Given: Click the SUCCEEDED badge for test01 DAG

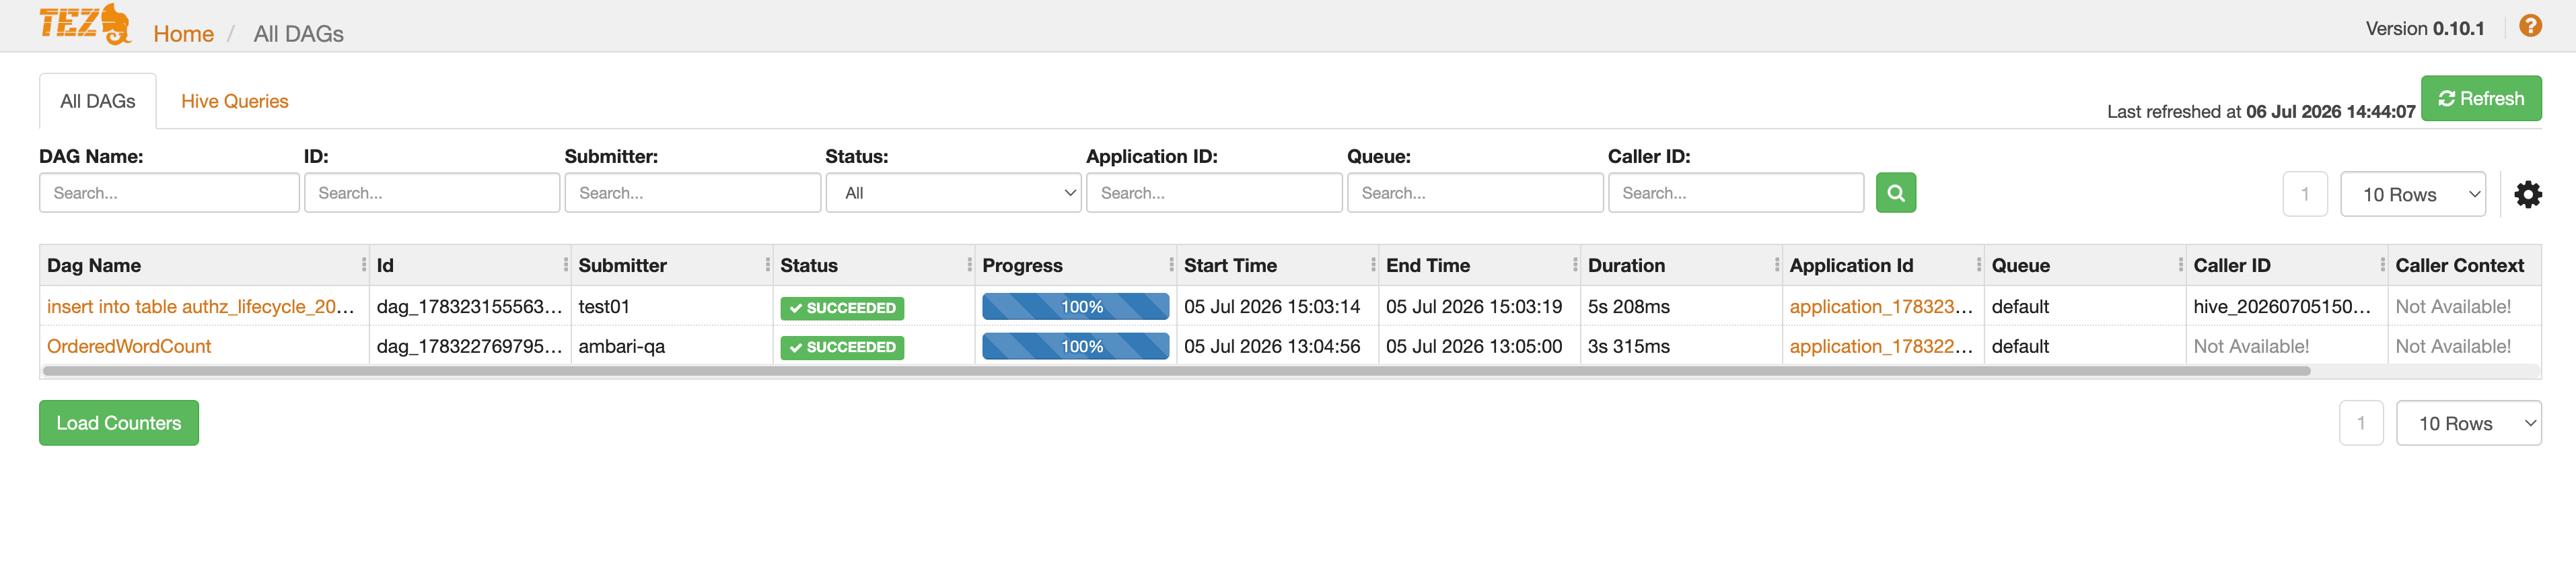Looking at the screenshot, I should coord(842,308).
